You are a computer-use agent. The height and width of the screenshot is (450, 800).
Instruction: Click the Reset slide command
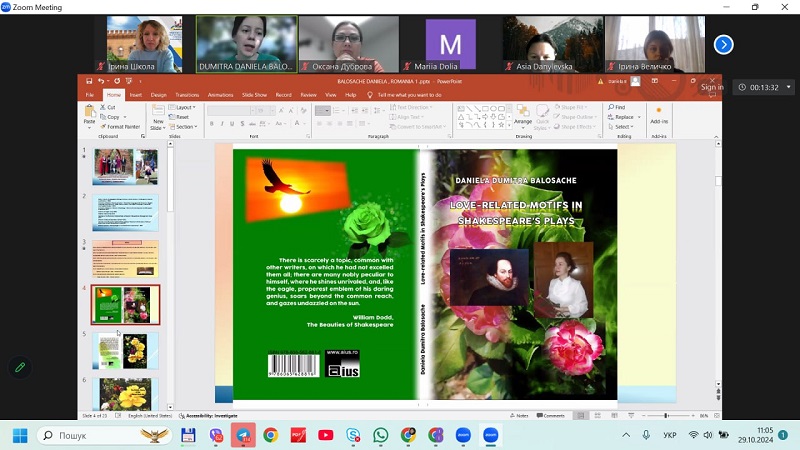(x=179, y=117)
